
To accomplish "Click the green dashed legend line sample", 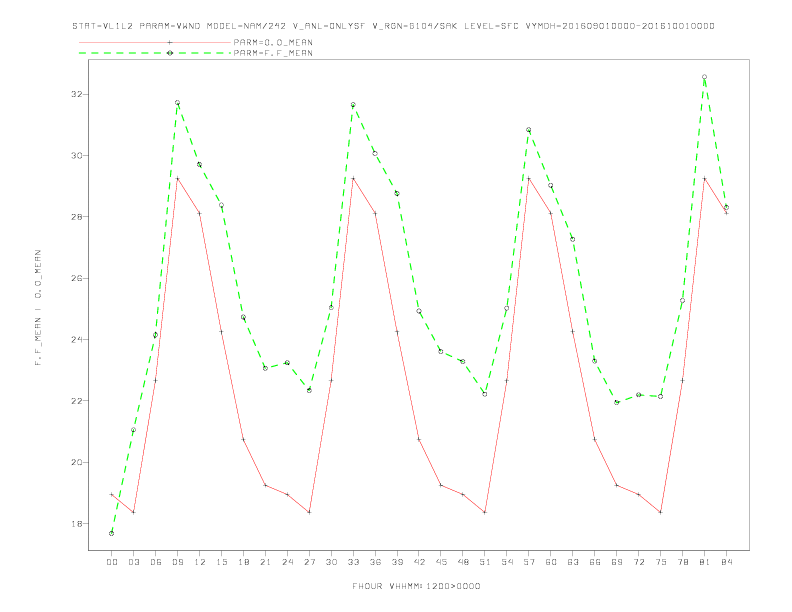I will [155, 53].
